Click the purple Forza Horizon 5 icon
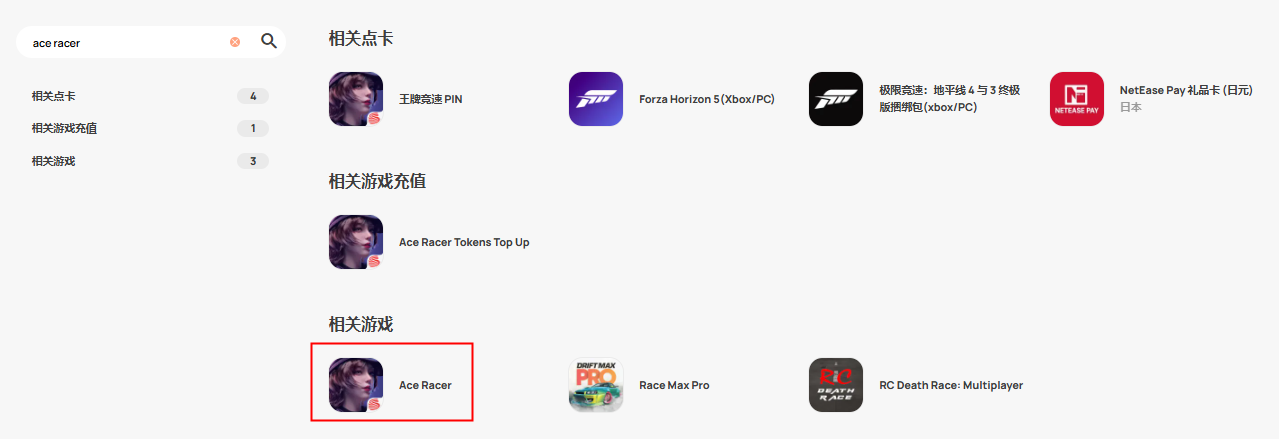This screenshot has width=1279, height=439. point(596,99)
